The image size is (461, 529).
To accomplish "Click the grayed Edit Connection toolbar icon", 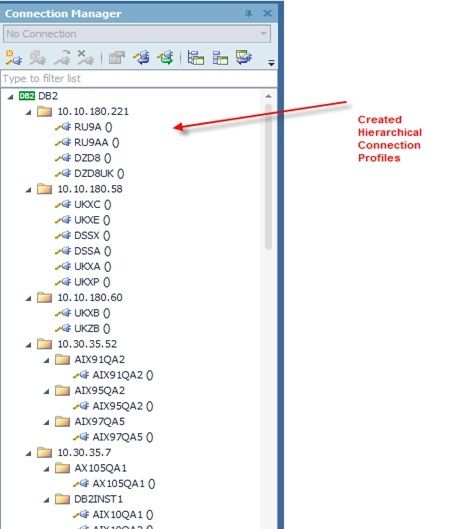I will [x=37, y=58].
